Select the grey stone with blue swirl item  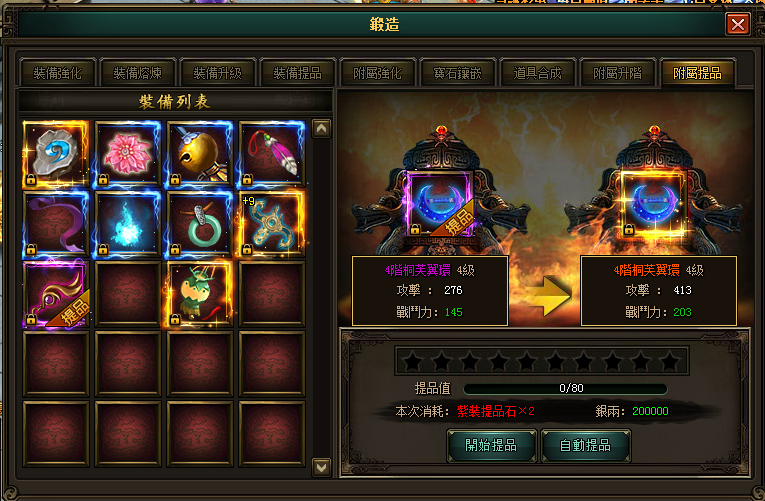pyautogui.click(x=56, y=155)
